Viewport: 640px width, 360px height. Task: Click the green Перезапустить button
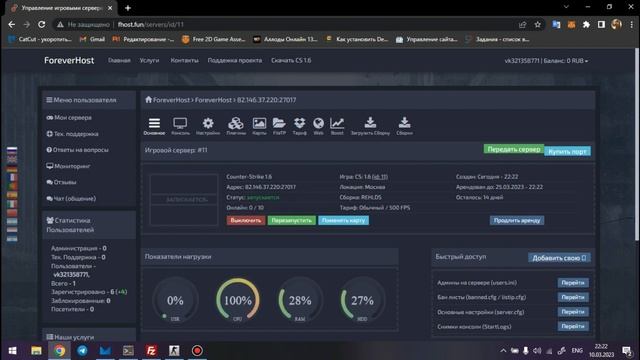point(291,220)
